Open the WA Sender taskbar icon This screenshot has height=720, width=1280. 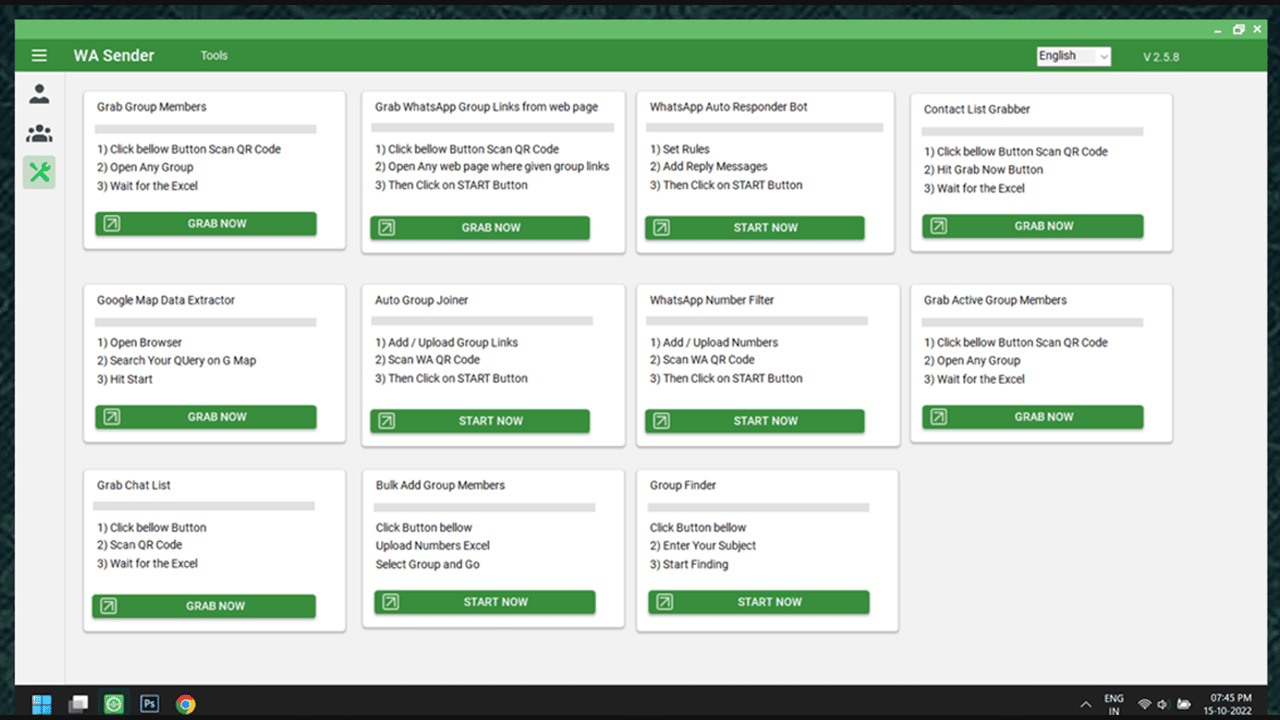tap(114, 704)
